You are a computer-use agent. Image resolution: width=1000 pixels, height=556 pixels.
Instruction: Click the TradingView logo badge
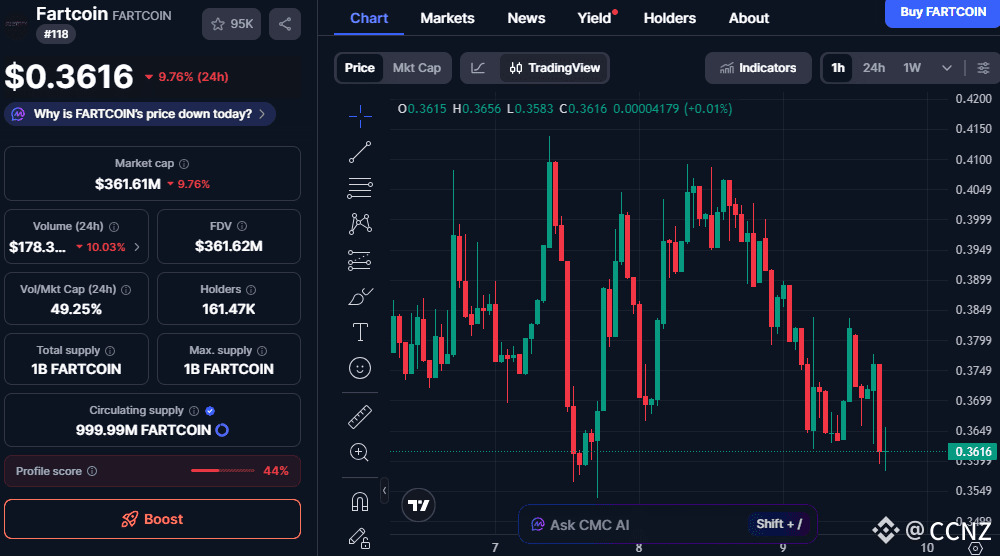[418, 506]
